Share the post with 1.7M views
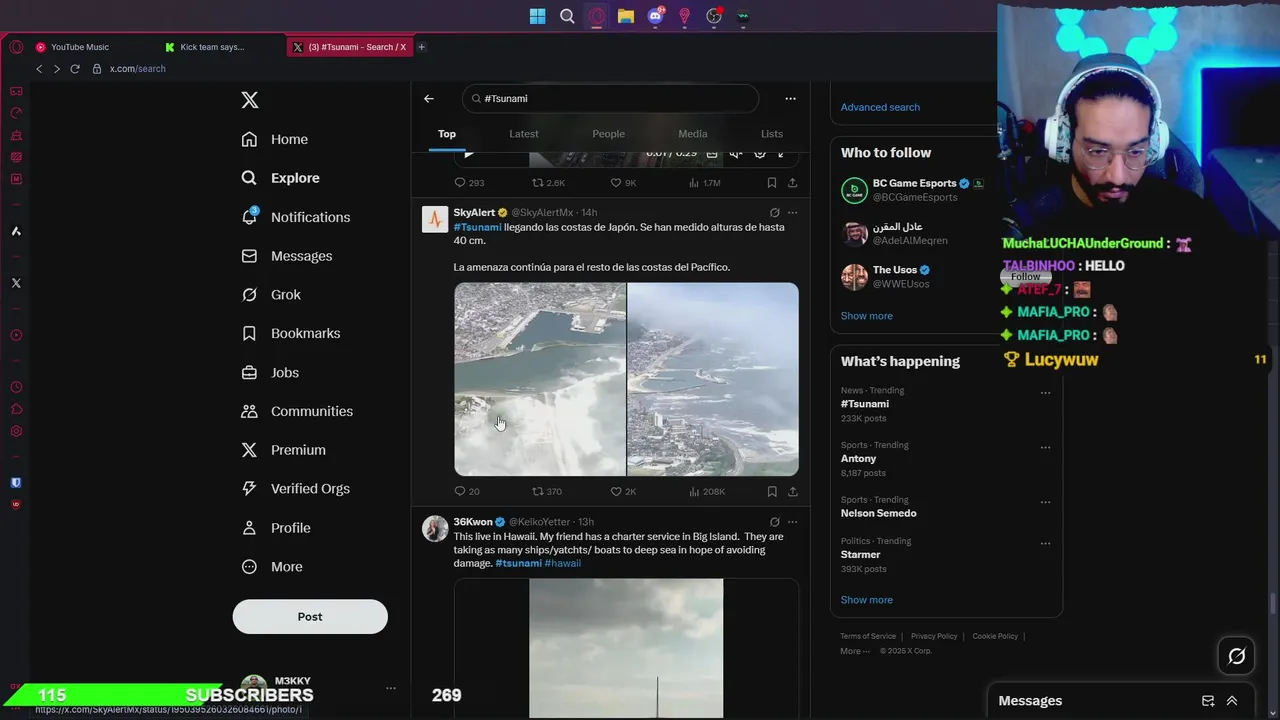1280x720 pixels. point(792,183)
